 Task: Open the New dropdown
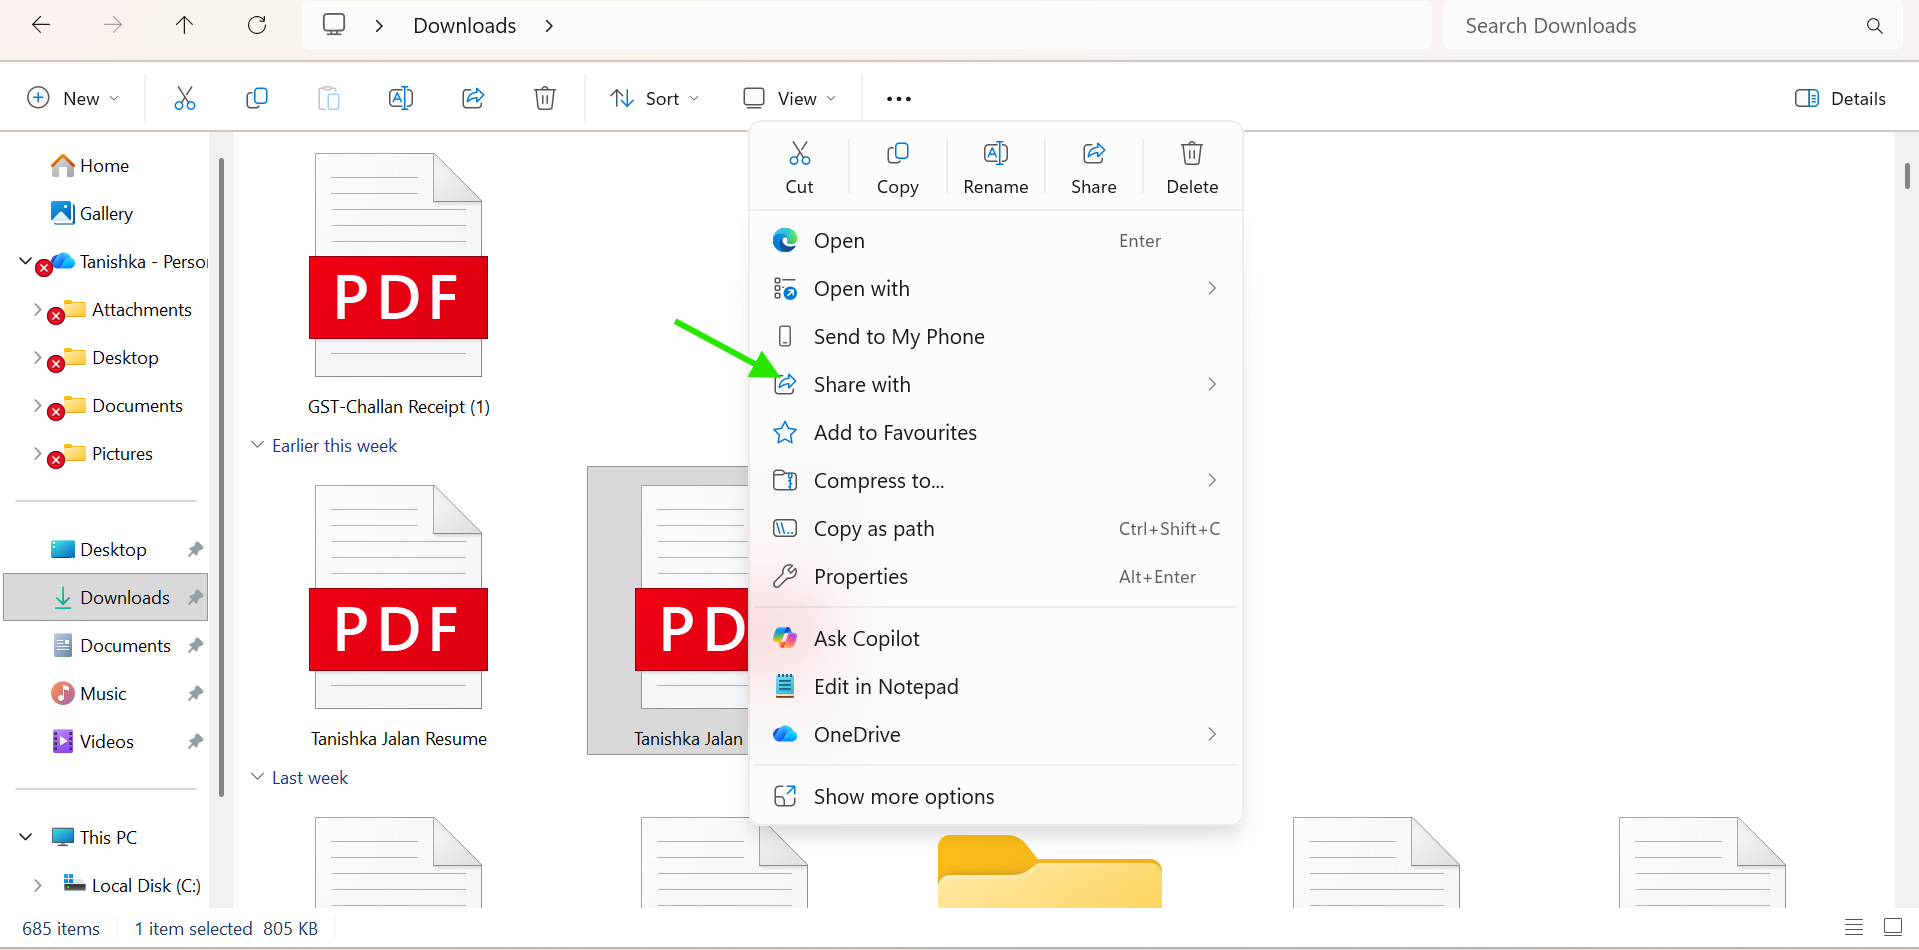click(73, 98)
